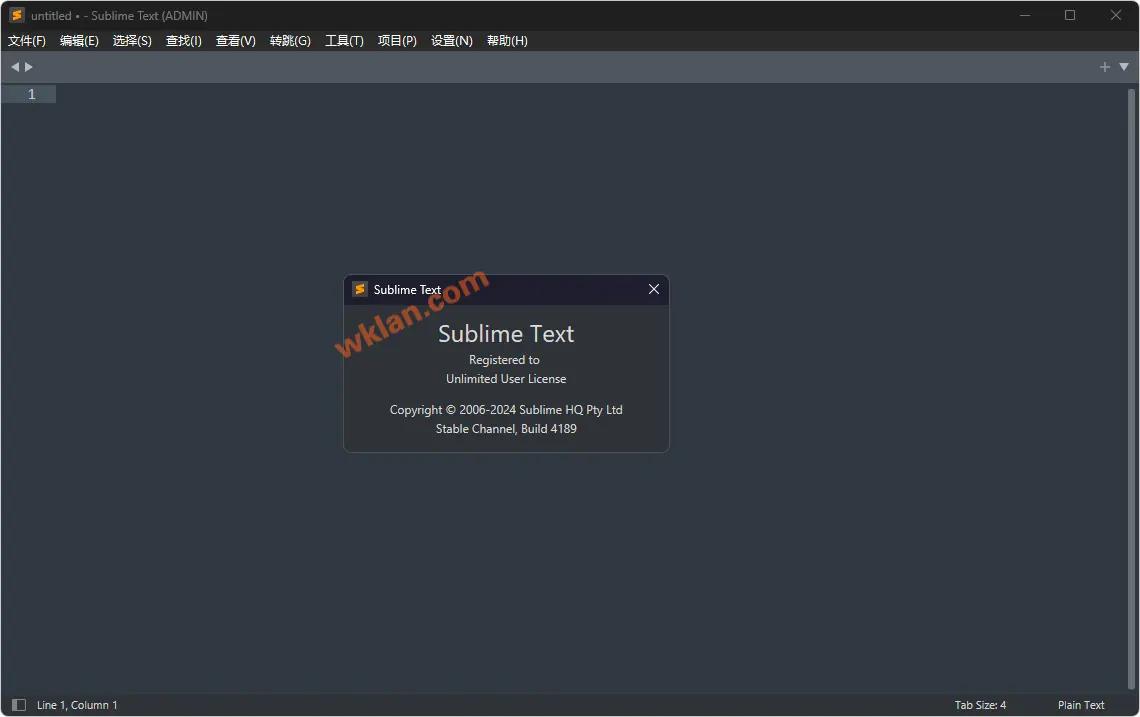The width and height of the screenshot is (1140, 717).
Task: Click line number 1 in the gutter
Action: point(31,94)
